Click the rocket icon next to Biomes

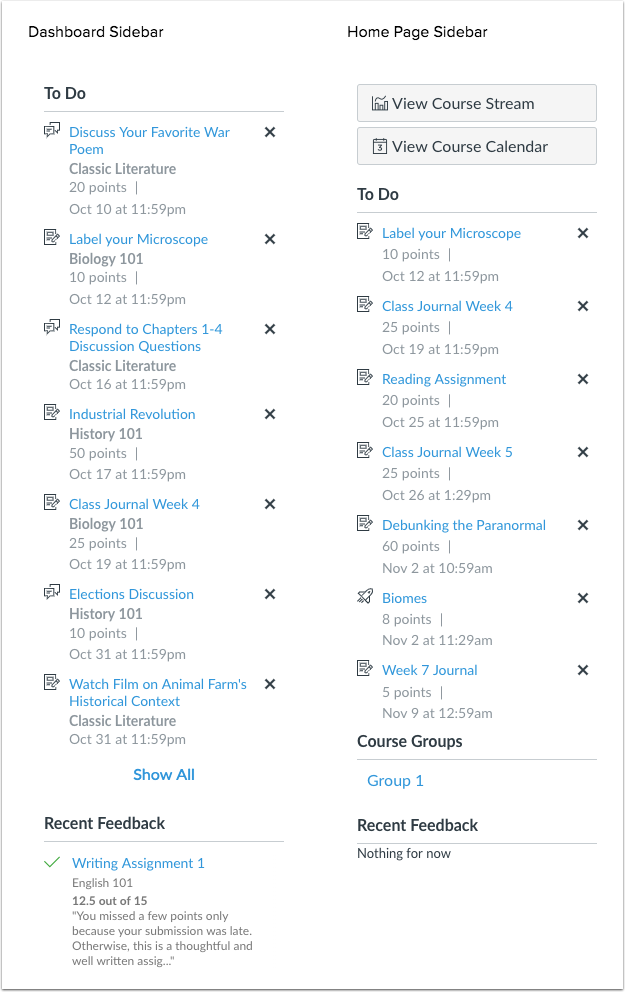pos(366,597)
